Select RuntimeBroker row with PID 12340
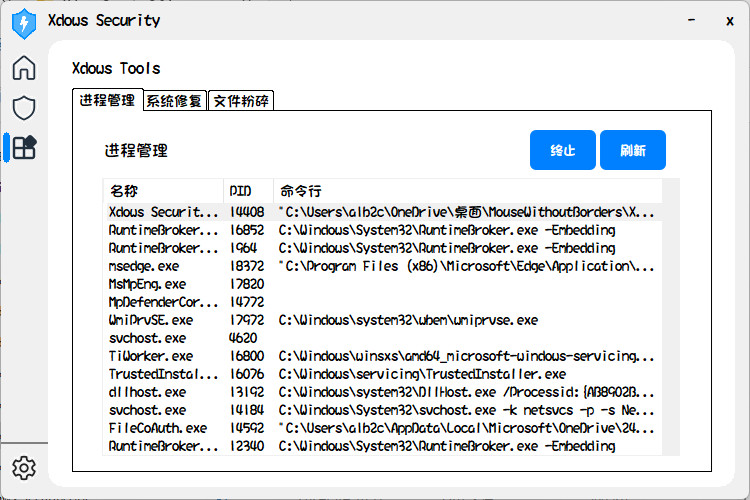 tap(383, 446)
